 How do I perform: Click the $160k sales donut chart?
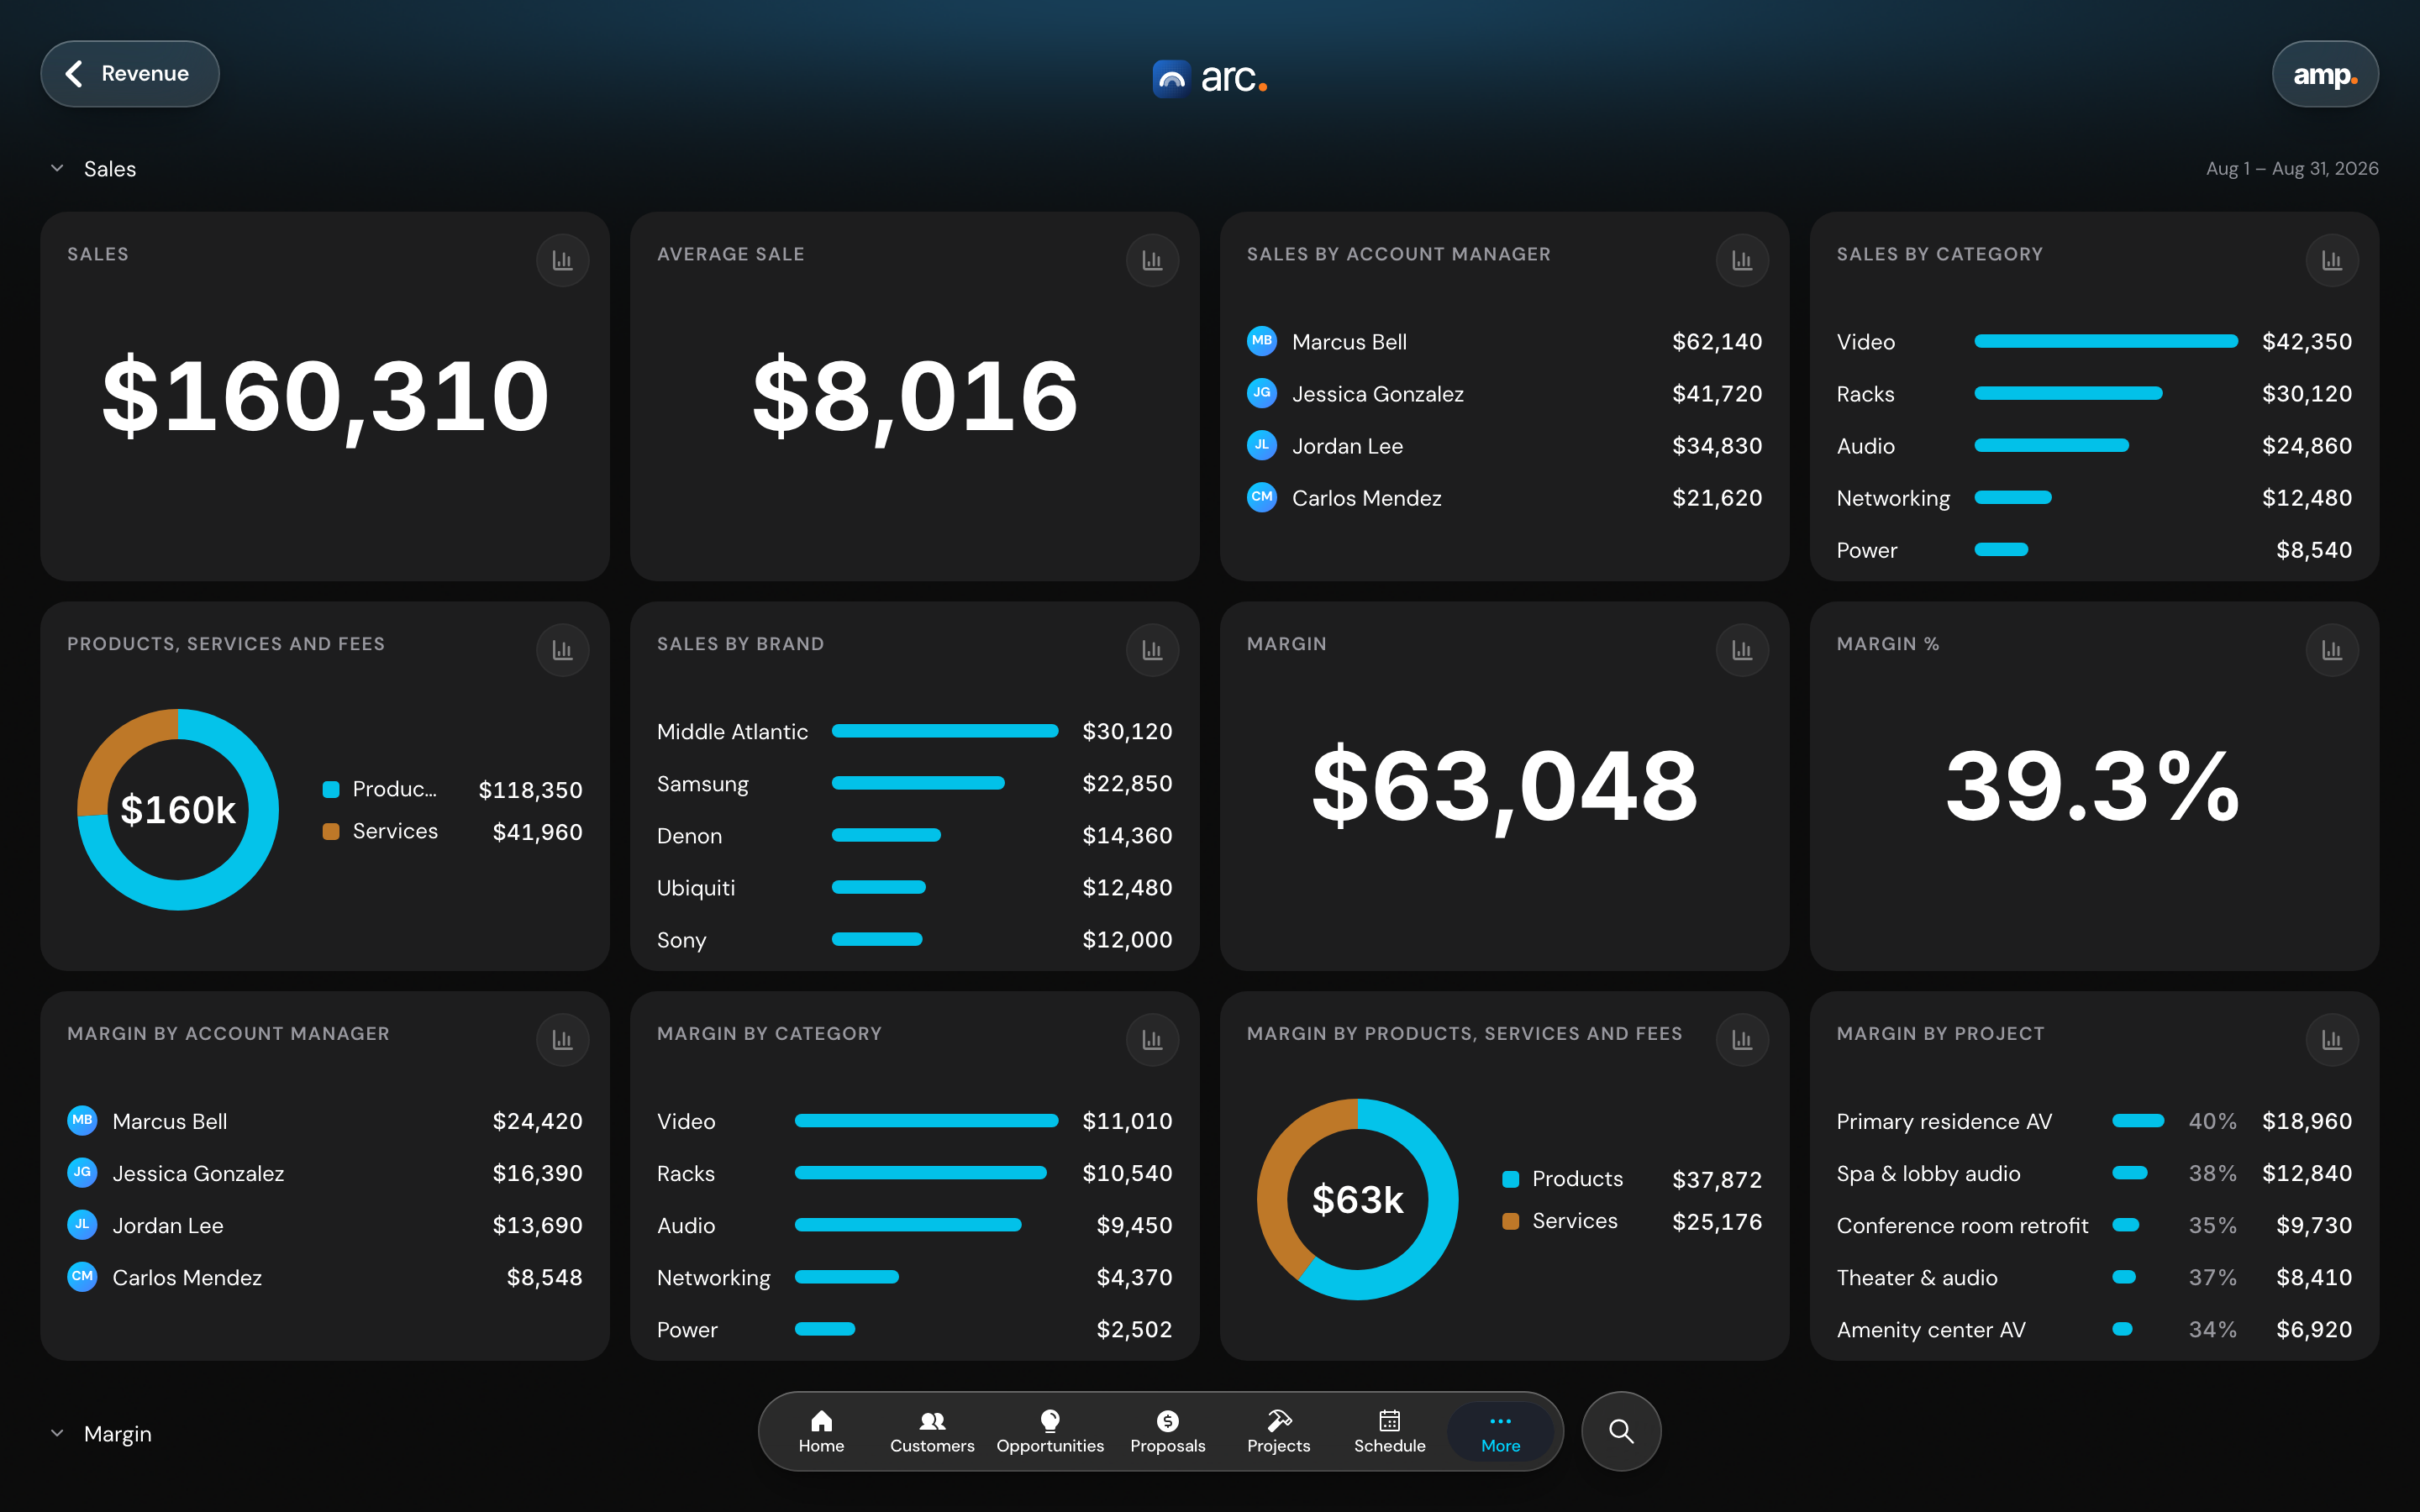coord(178,809)
